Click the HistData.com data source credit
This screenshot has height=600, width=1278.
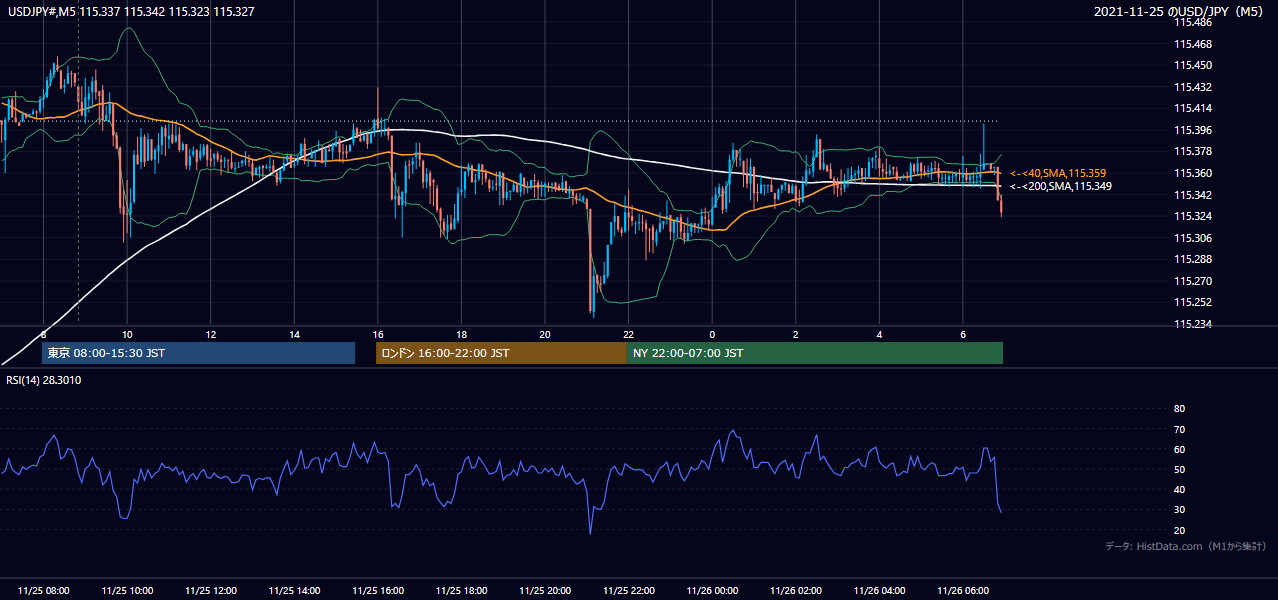(x=1186, y=546)
